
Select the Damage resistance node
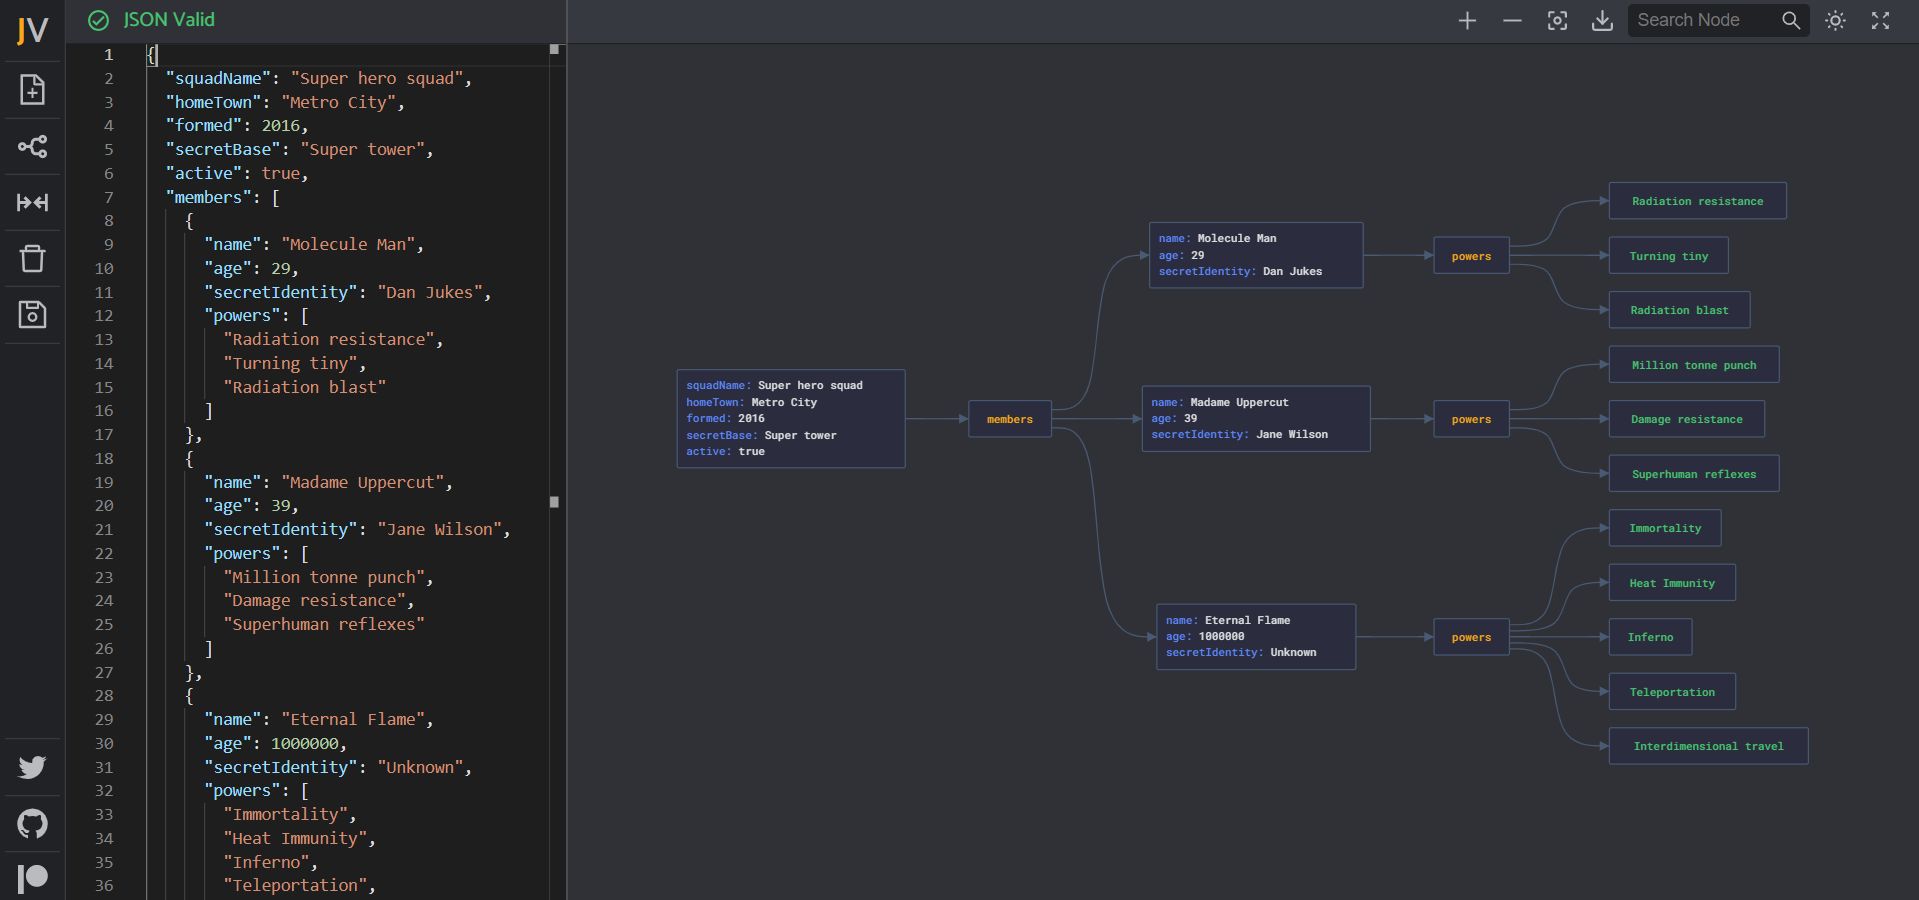tap(1686, 419)
